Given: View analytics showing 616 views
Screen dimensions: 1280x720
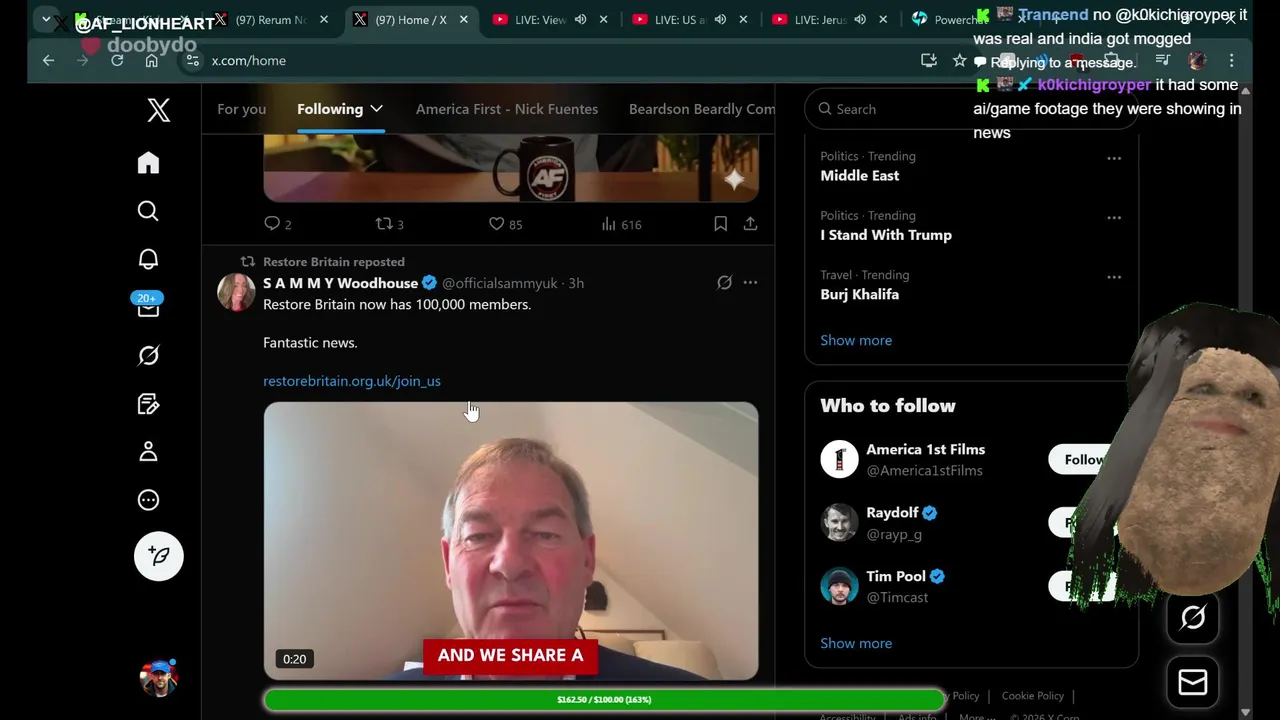Looking at the screenshot, I should (621, 224).
